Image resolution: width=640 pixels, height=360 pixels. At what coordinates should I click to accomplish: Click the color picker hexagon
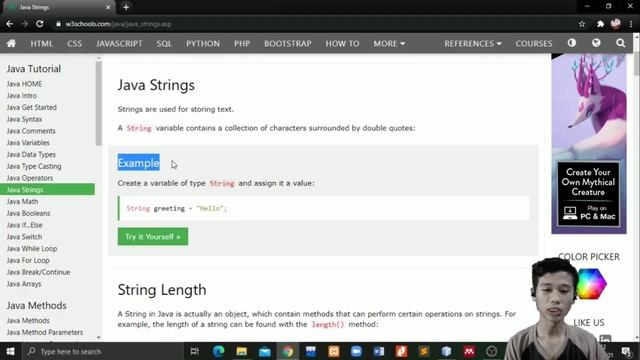tap(590, 284)
